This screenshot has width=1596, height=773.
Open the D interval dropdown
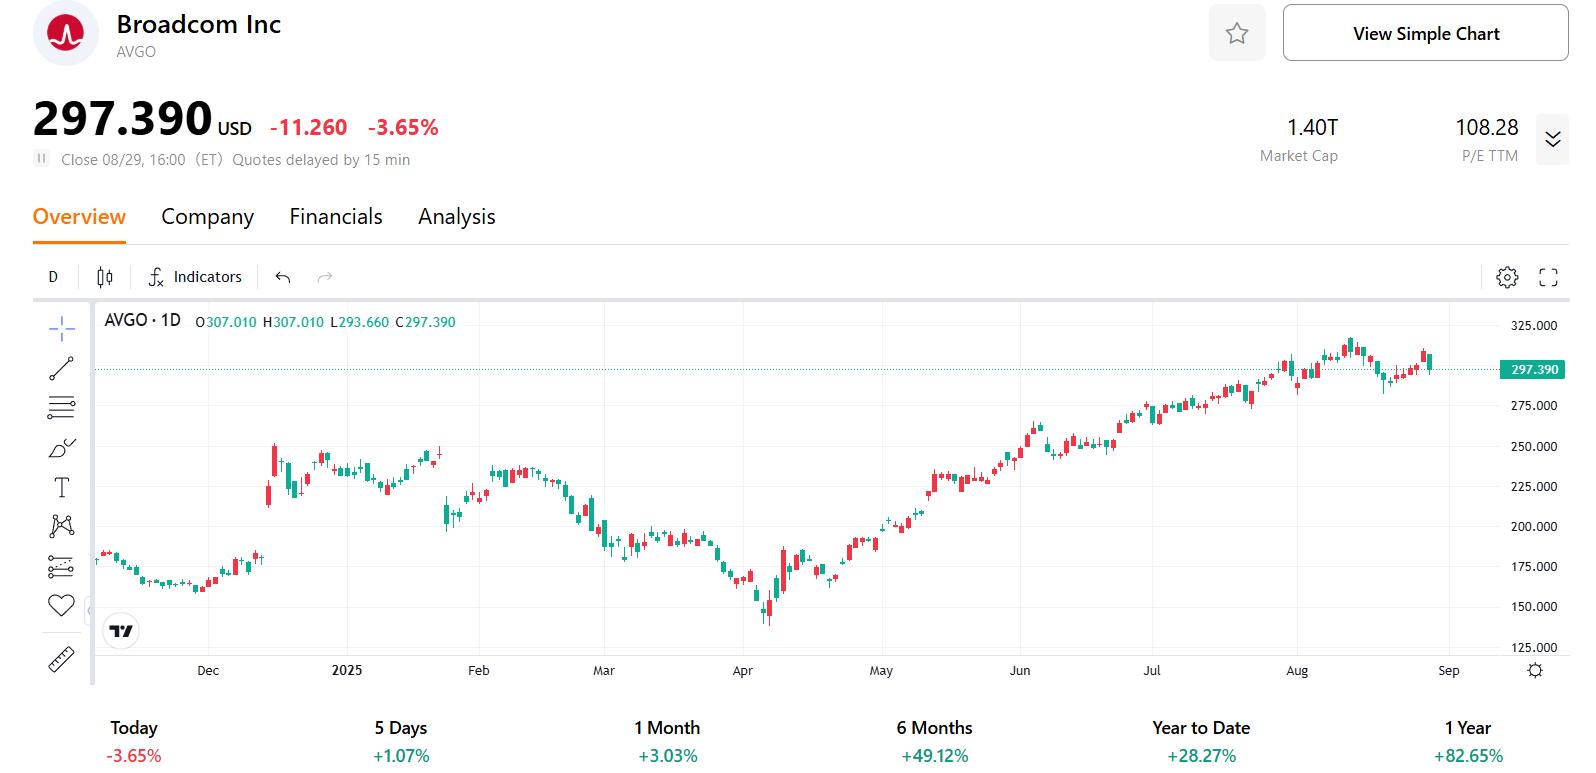click(x=53, y=276)
